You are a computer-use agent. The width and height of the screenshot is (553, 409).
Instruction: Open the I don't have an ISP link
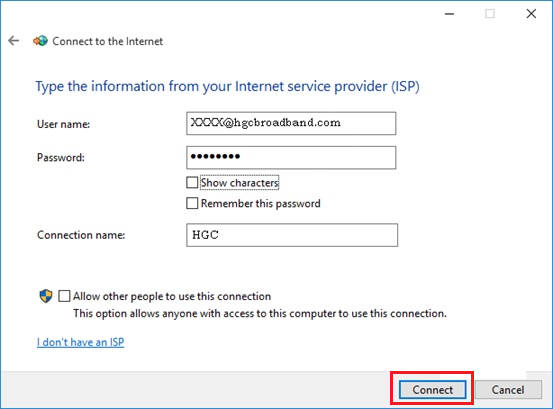click(x=80, y=342)
